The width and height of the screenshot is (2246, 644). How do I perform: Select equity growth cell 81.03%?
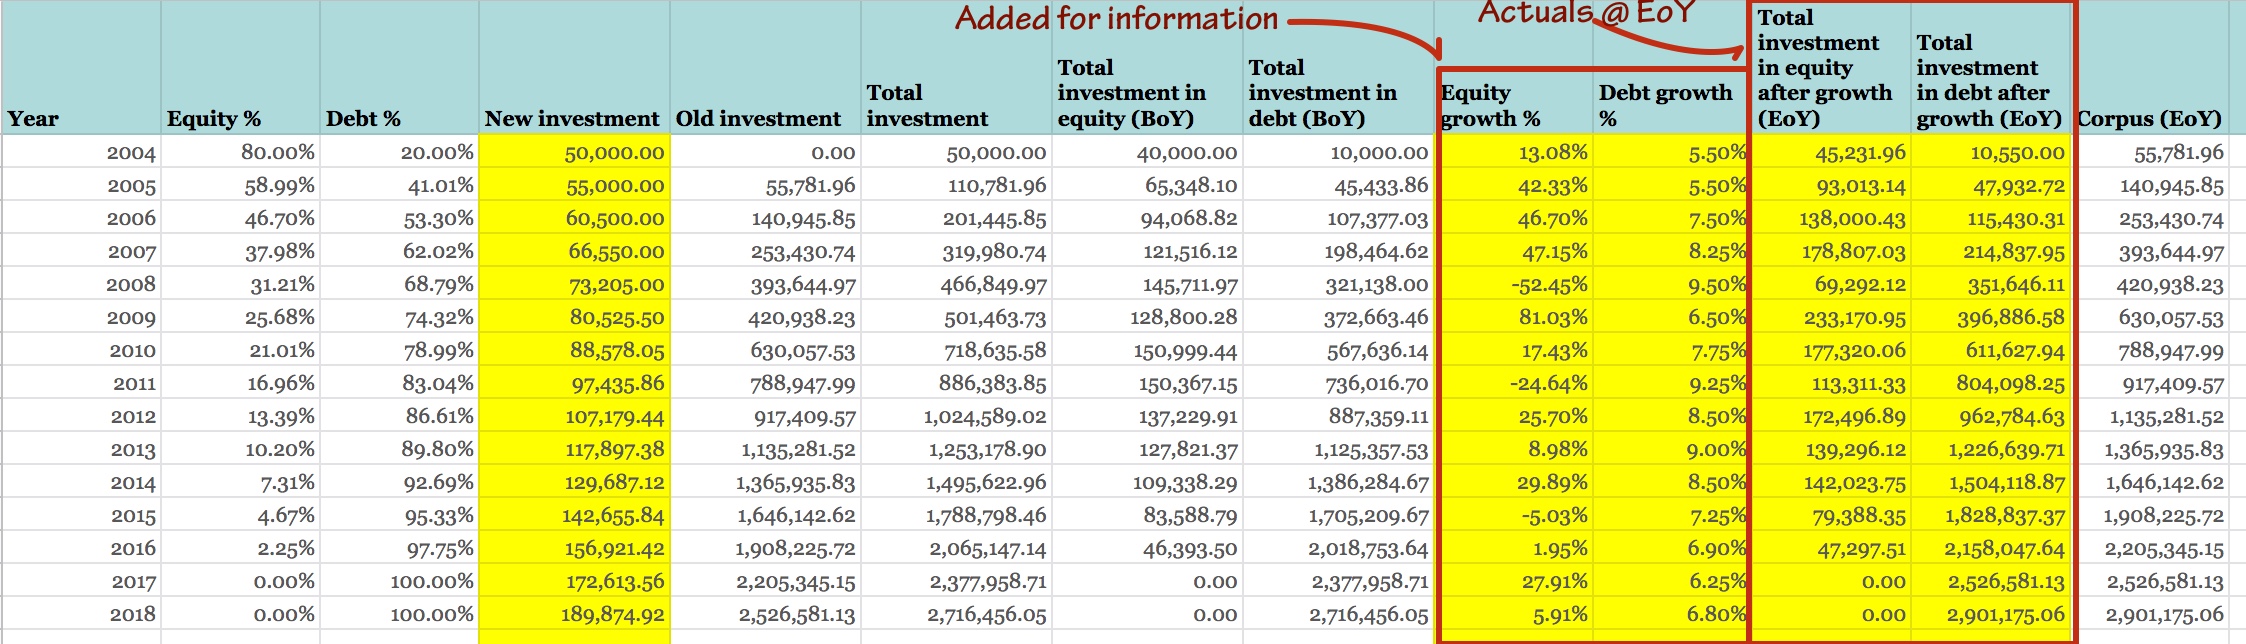point(1514,317)
